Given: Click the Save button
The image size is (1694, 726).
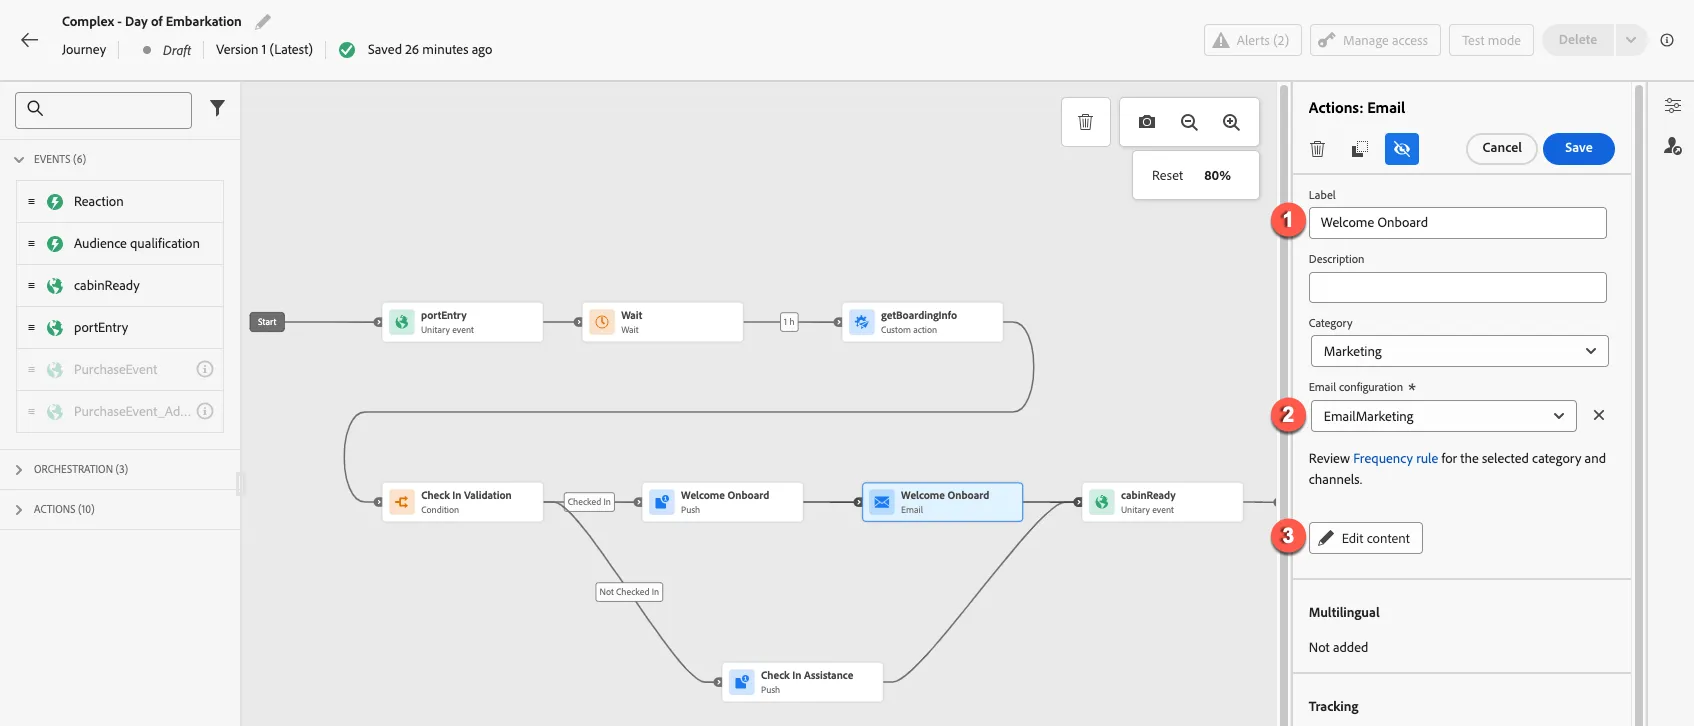Looking at the screenshot, I should [1578, 148].
